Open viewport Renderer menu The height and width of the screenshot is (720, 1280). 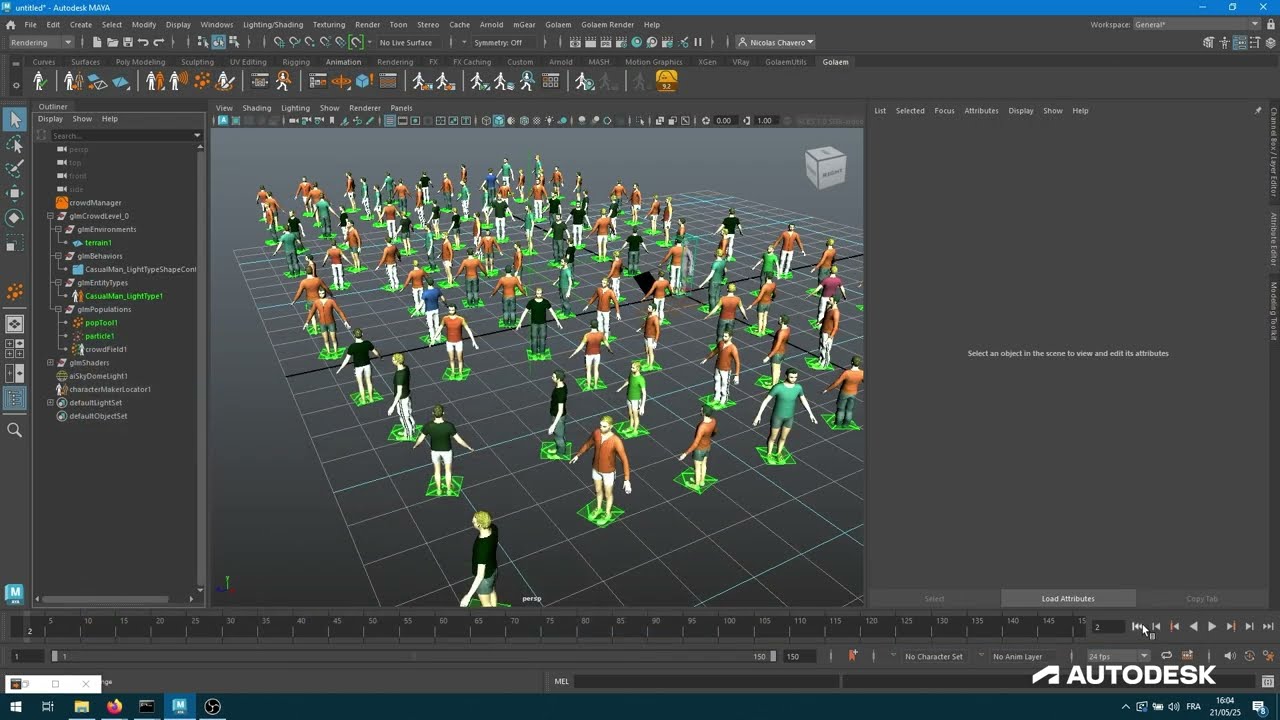364,108
